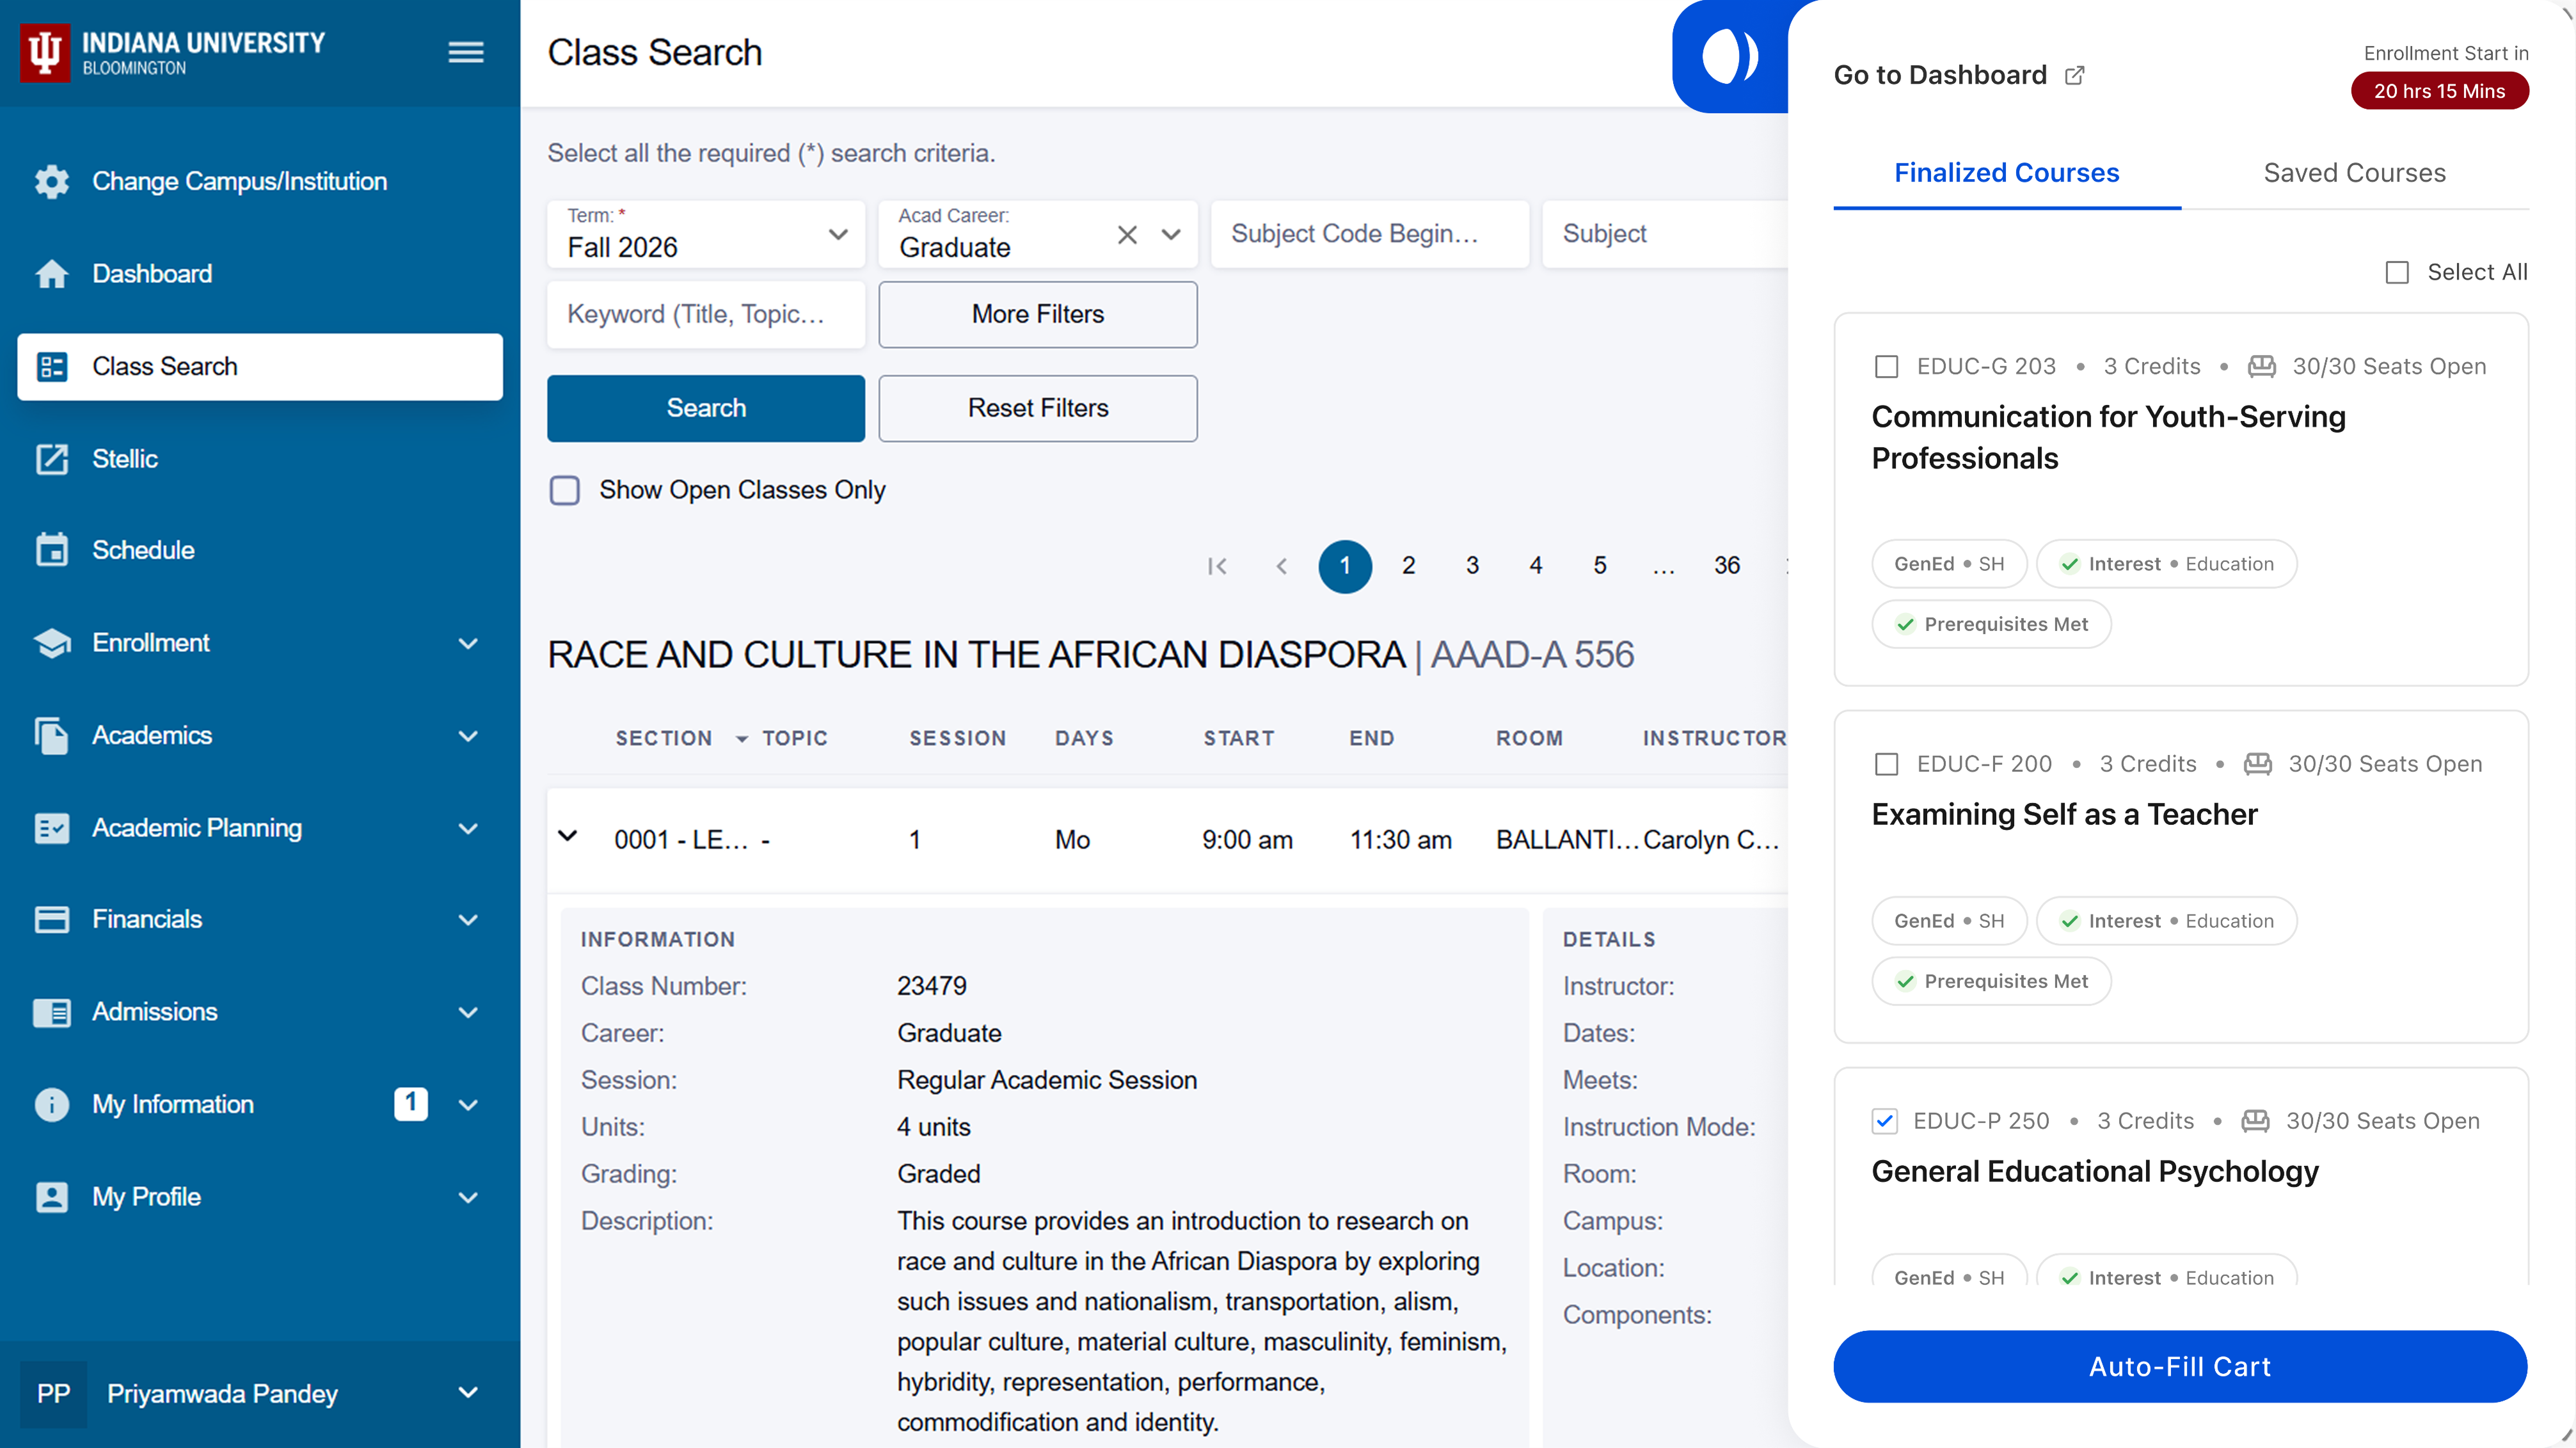
Task: Expand the My Profile menu chevron
Action: (x=468, y=1197)
